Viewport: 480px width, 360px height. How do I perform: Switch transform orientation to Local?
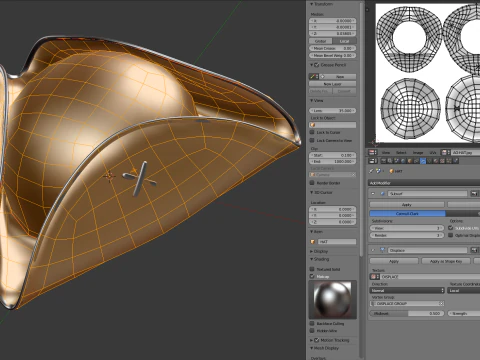coord(344,41)
